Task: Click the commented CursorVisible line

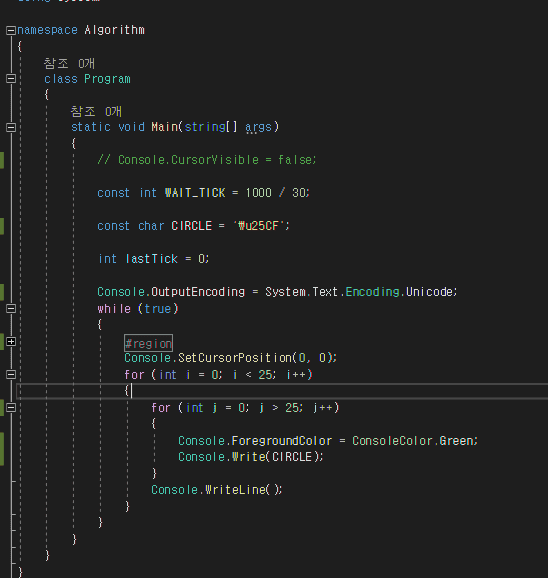Action: 207,160
